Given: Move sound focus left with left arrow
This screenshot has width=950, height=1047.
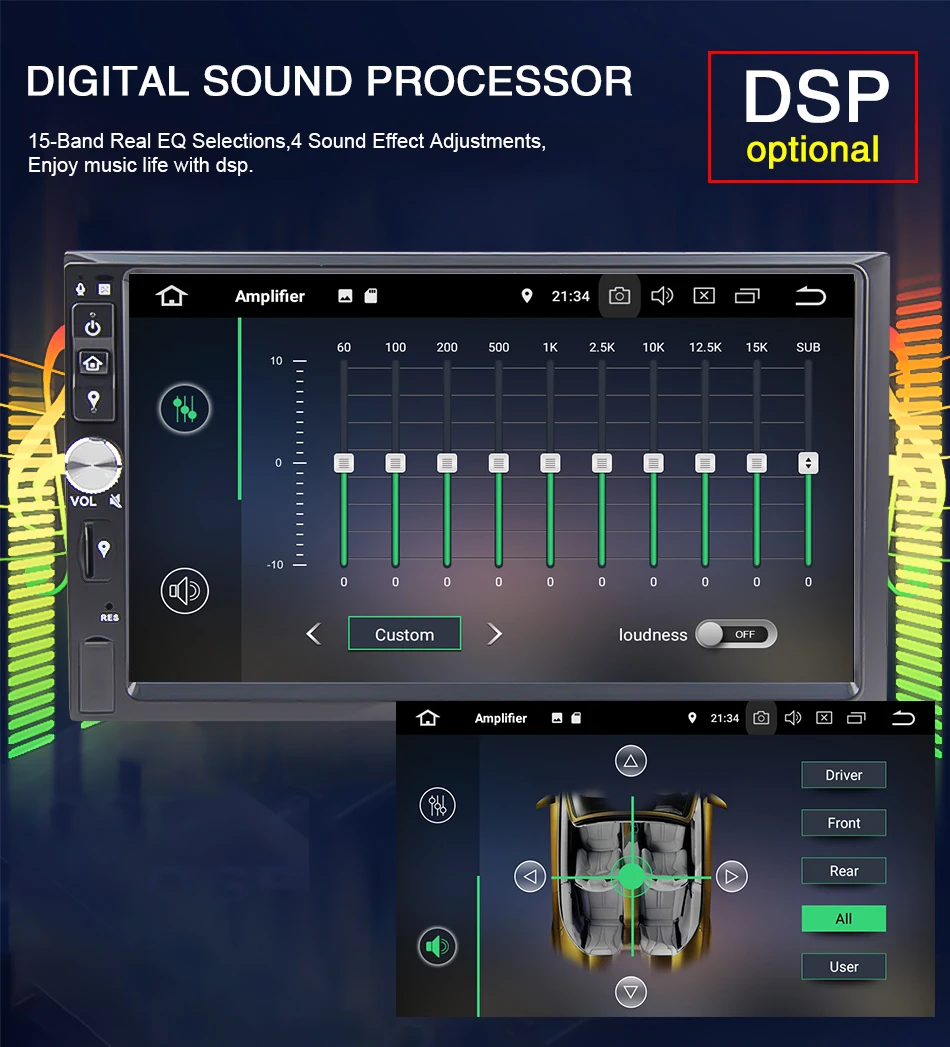Looking at the screenshot, I should click(x=530, y=876).
